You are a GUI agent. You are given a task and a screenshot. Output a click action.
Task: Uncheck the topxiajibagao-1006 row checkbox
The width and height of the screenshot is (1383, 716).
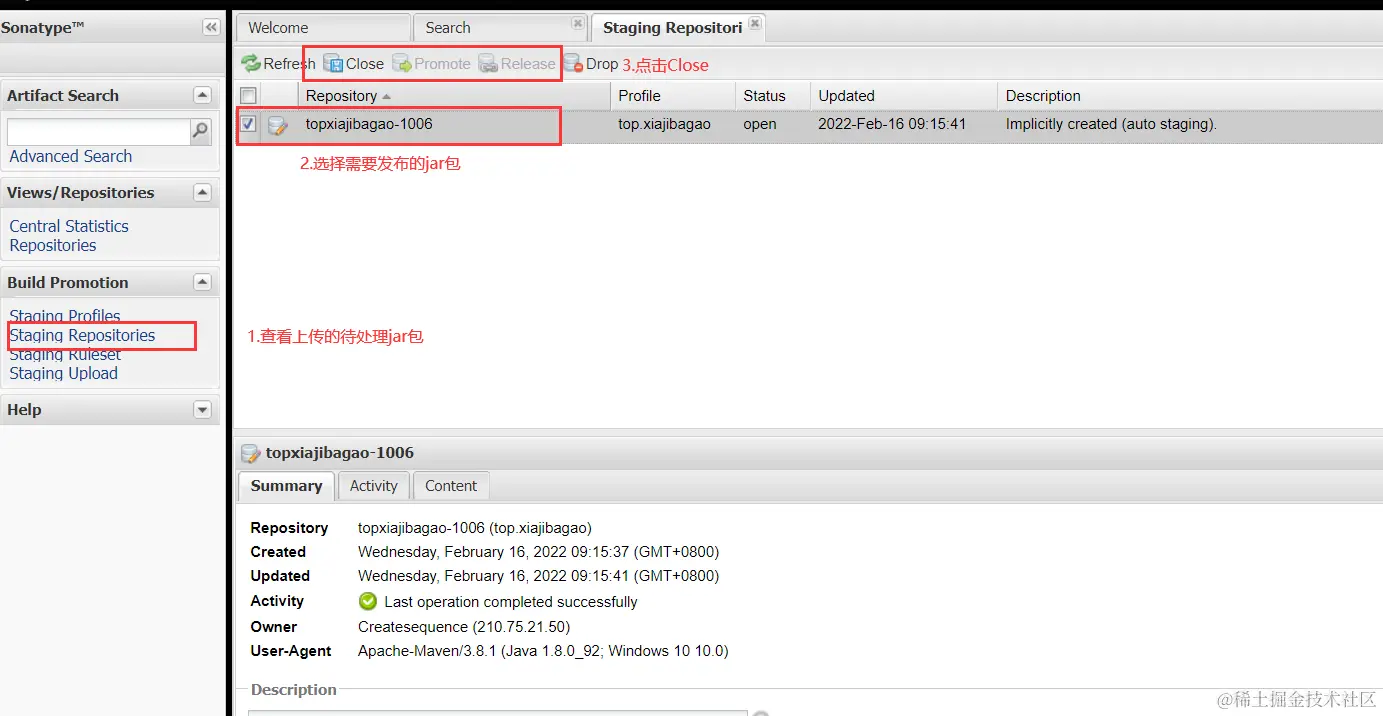[248, 125]
